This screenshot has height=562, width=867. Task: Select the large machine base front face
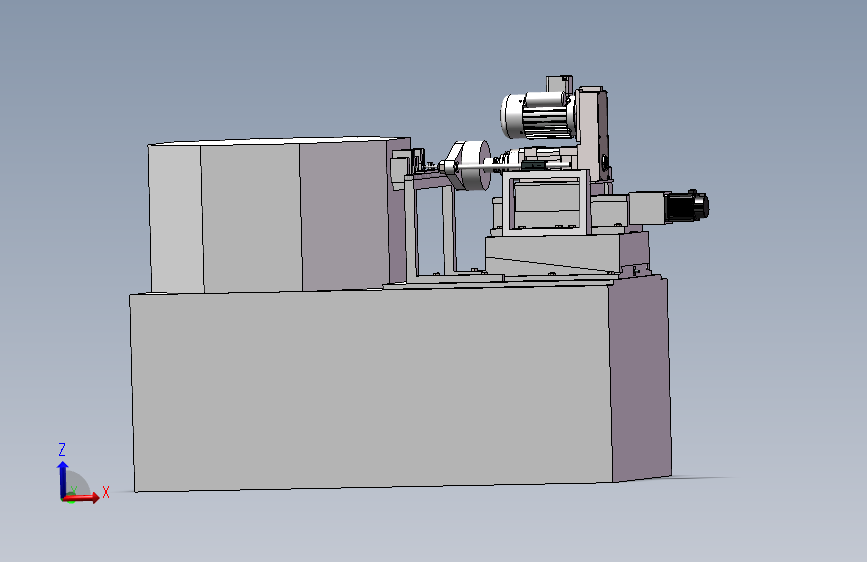pos(372,387)
